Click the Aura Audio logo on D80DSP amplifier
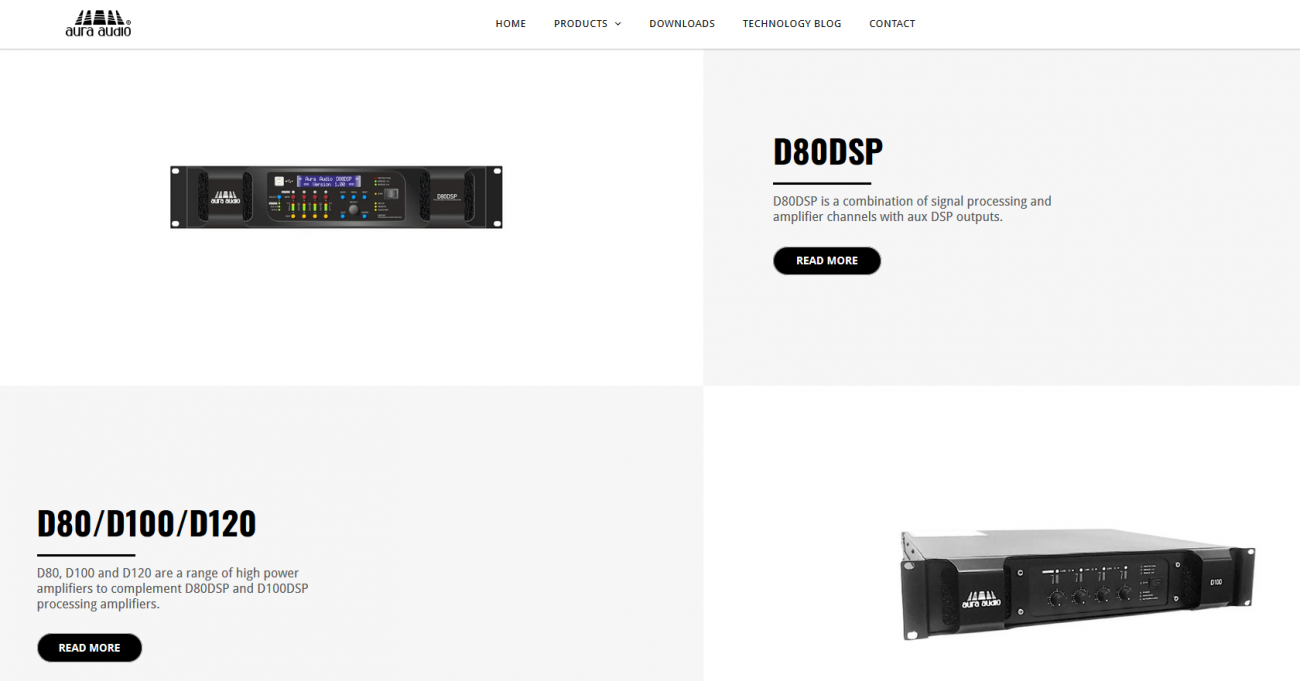1300x681 pixels. click(224, 198)
